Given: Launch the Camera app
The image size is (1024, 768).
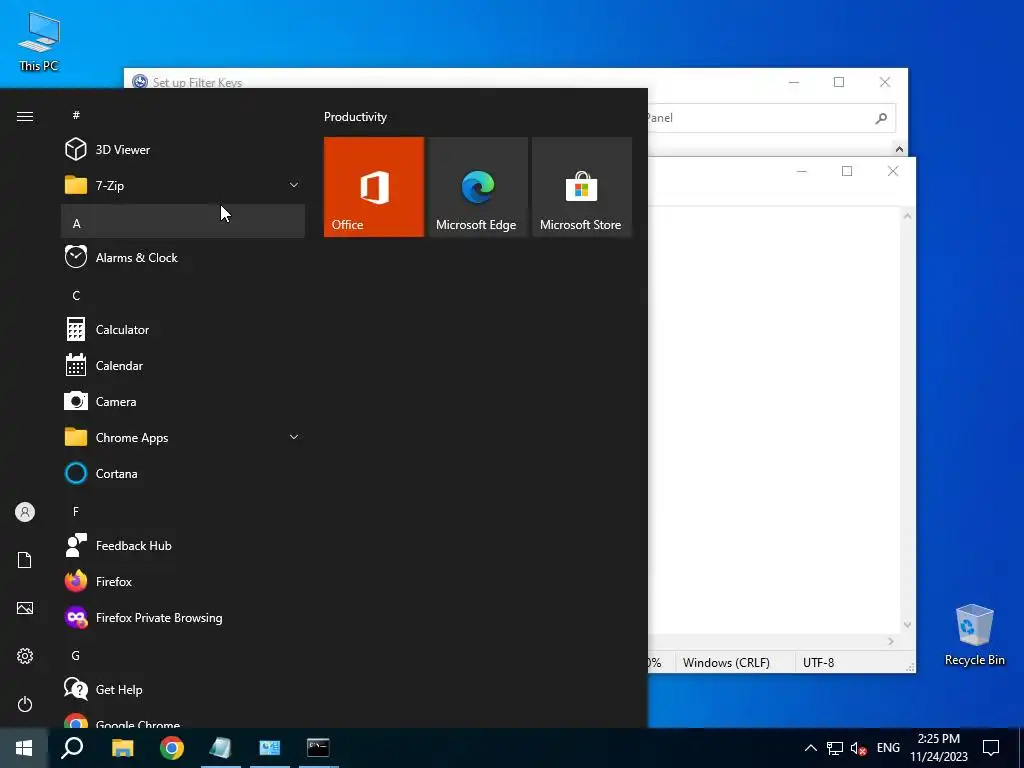Looking at the screenshot, I should point(183,402).
